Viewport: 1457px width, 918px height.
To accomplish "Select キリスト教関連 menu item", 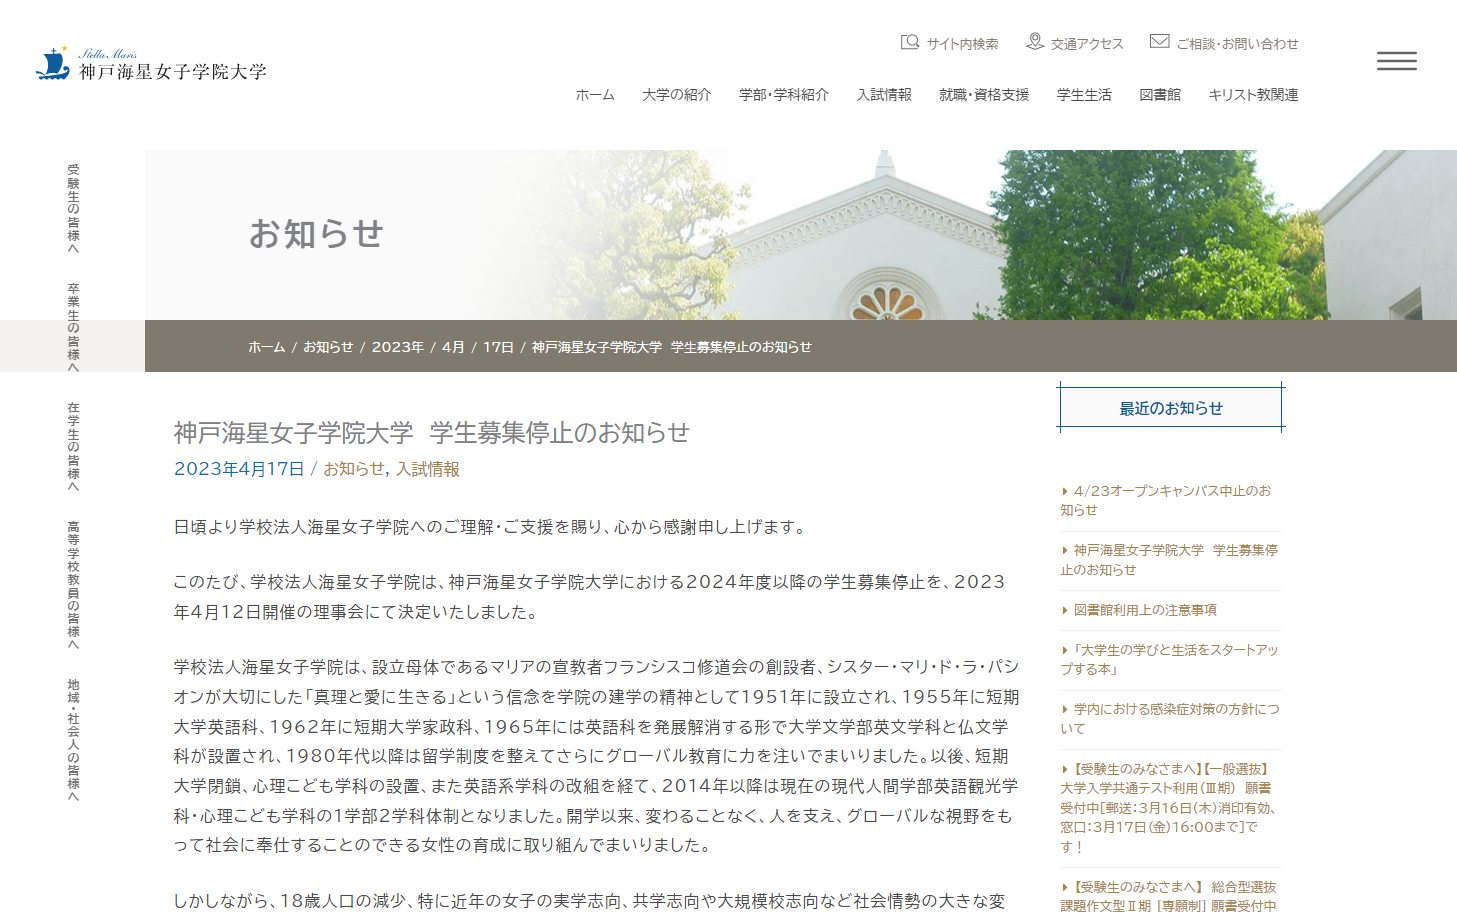I will click(1253, 95).
